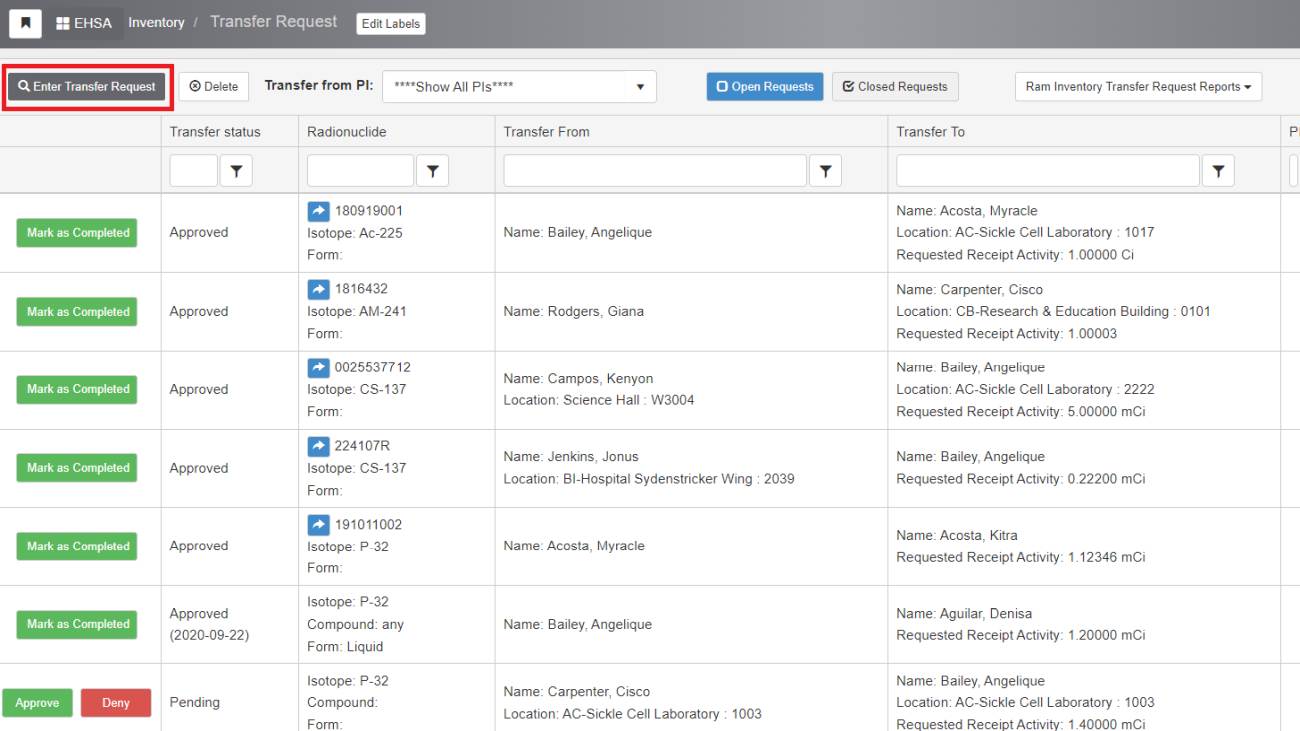
Task: Click the bookmark icon in header
Action: pyautogui.click(x=25, y=23)
